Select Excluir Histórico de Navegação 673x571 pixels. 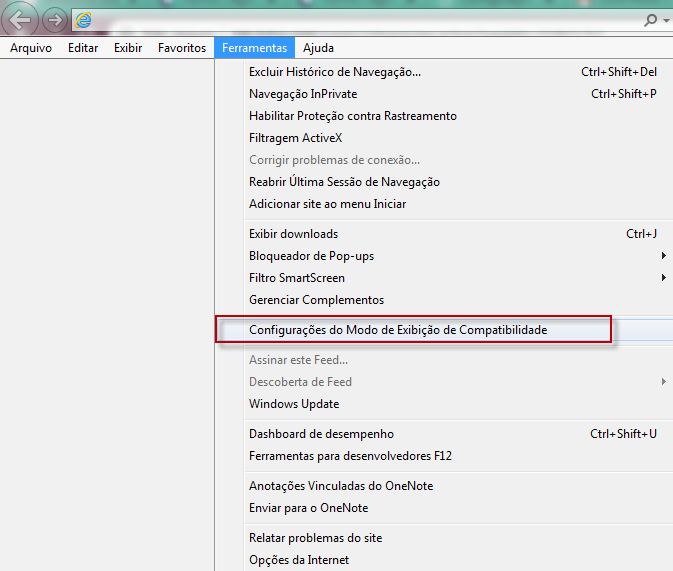point(444,72)
